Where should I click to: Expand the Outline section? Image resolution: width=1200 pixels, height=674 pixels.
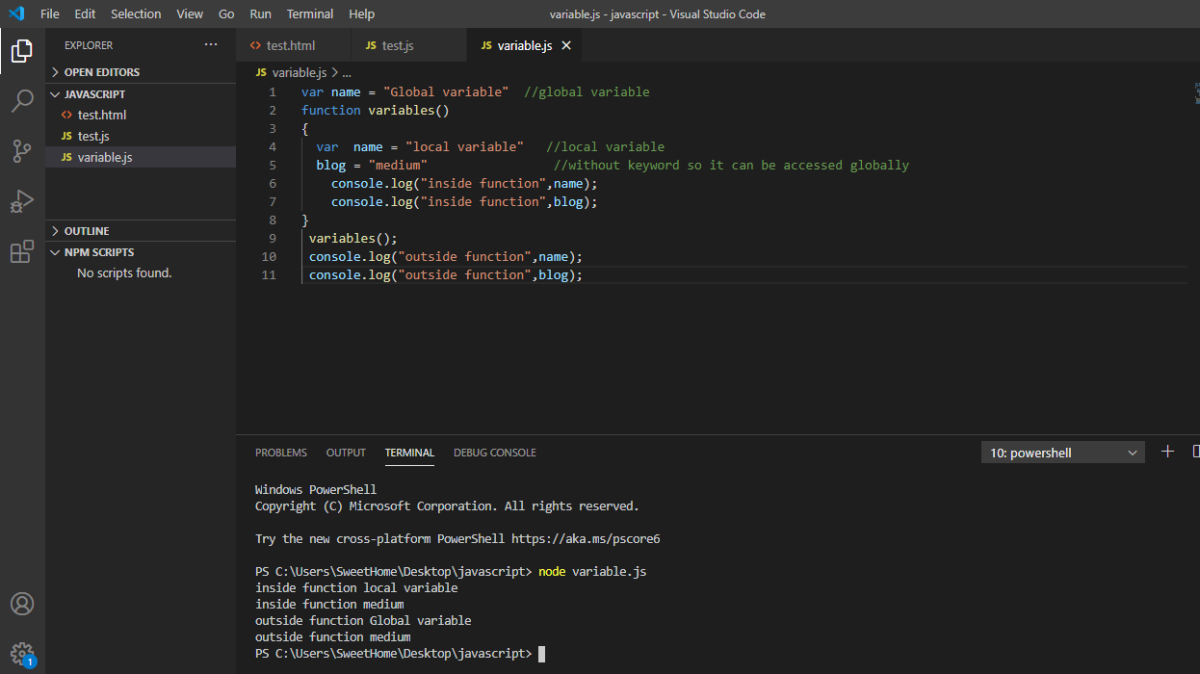(x=87, y=231)
